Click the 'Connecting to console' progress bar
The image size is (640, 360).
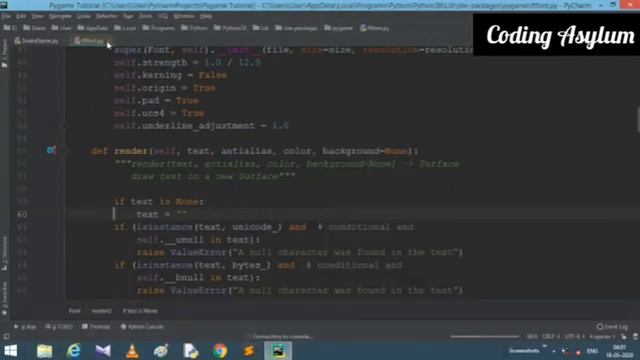point(485,336)
